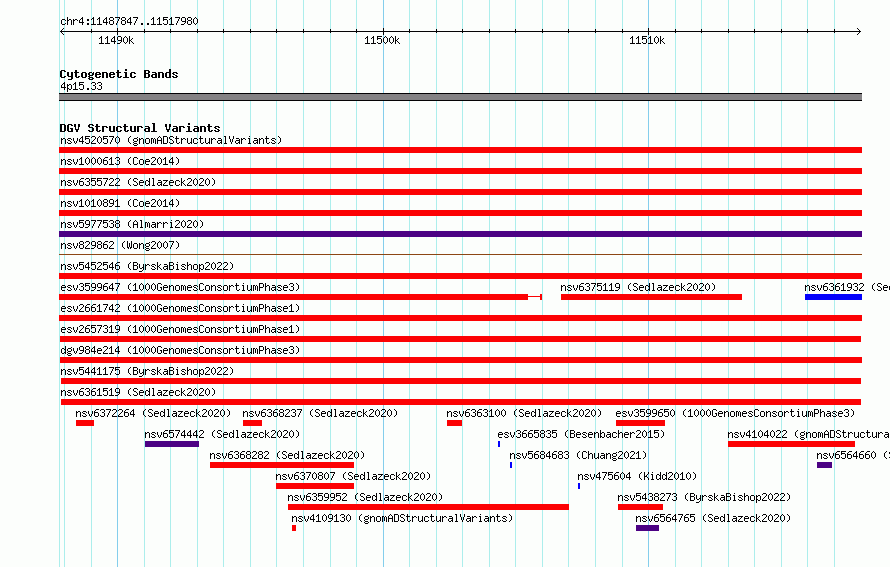
Task: Select the small red bar under nsv6372264
Action: tap(85, 423)
